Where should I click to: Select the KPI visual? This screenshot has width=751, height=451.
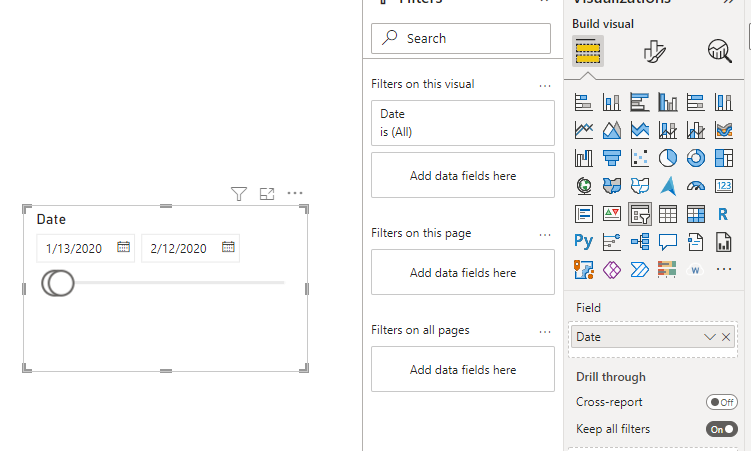[612, 214]
